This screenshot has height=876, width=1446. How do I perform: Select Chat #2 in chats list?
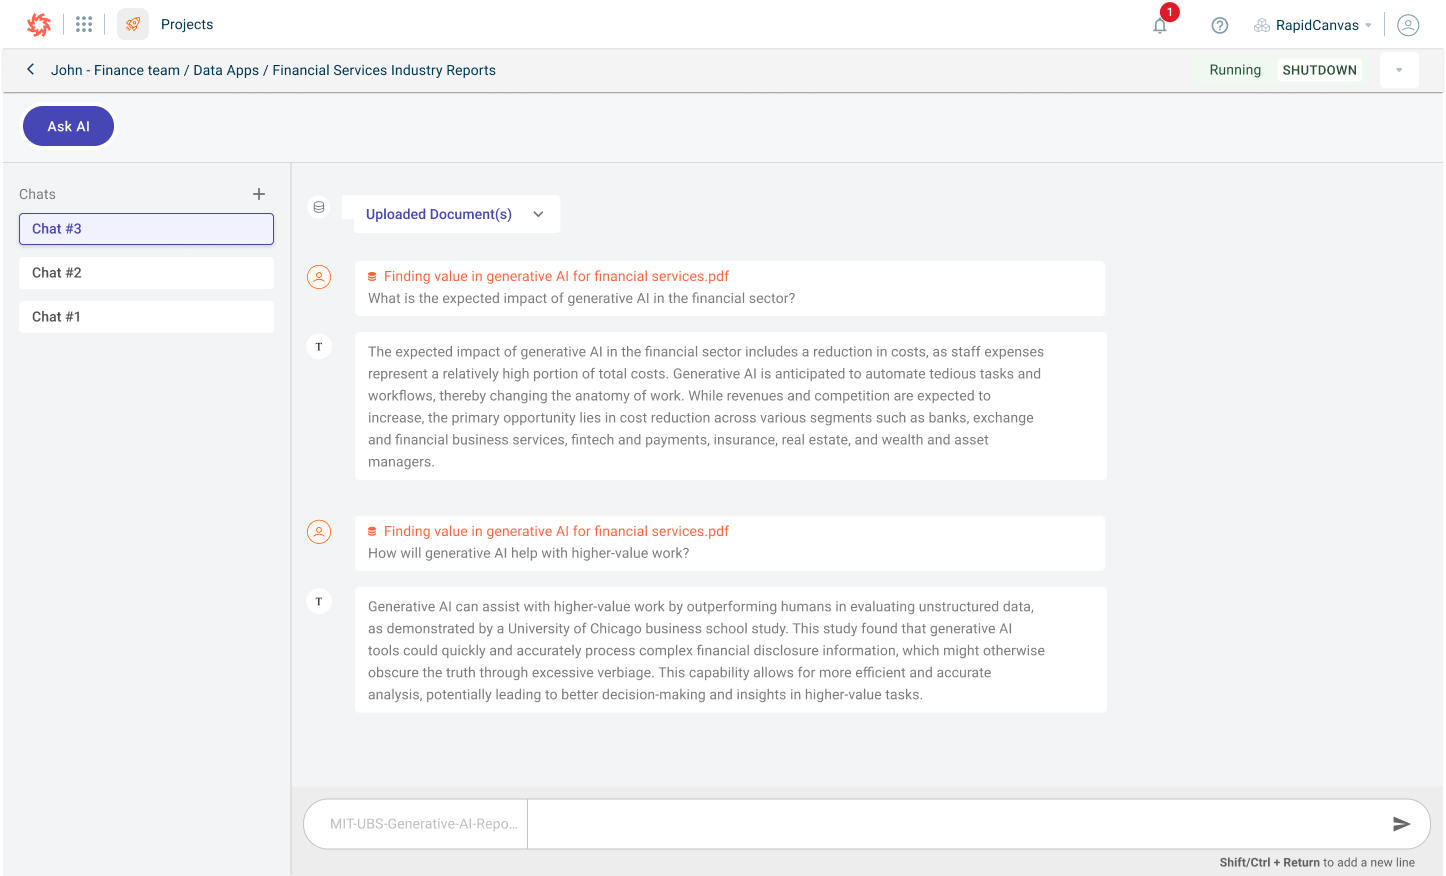click(x=146, y=273)
